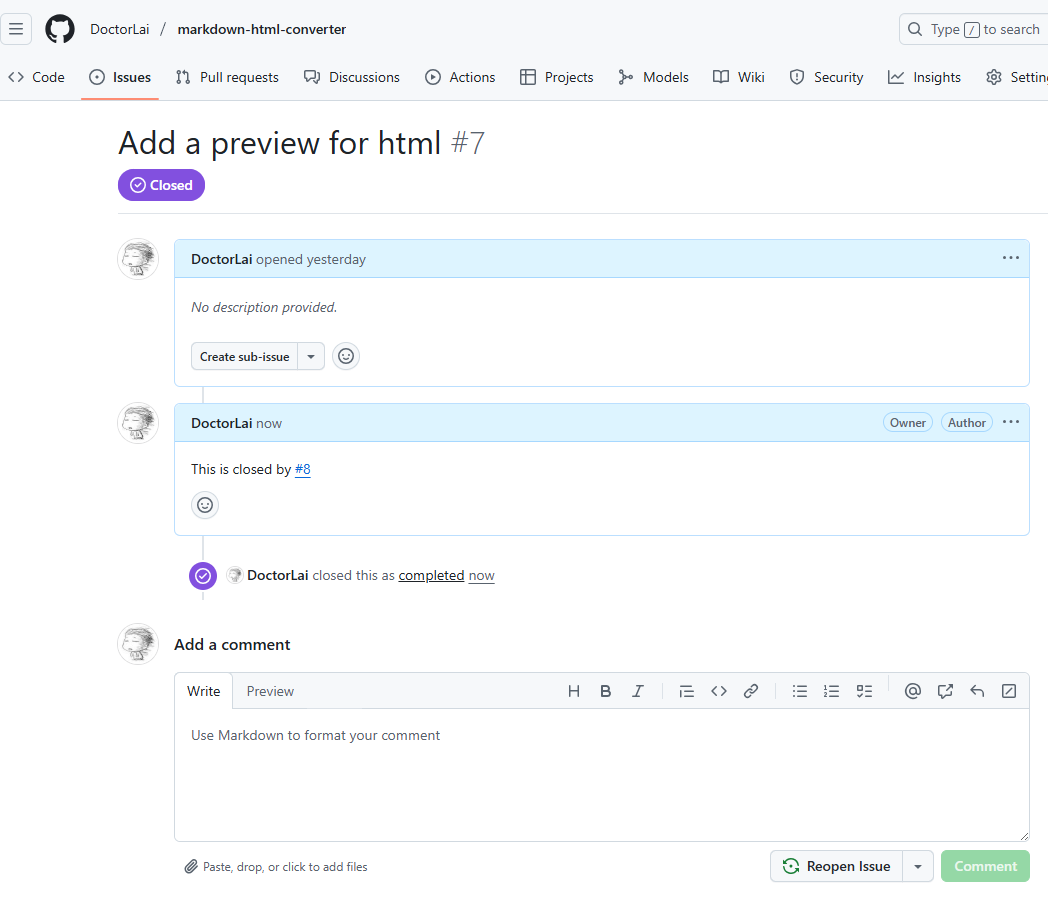Switch to the Projects tab
This screenshot has width=1048, height=919.
pyautogui.click(x=557, y=78)
